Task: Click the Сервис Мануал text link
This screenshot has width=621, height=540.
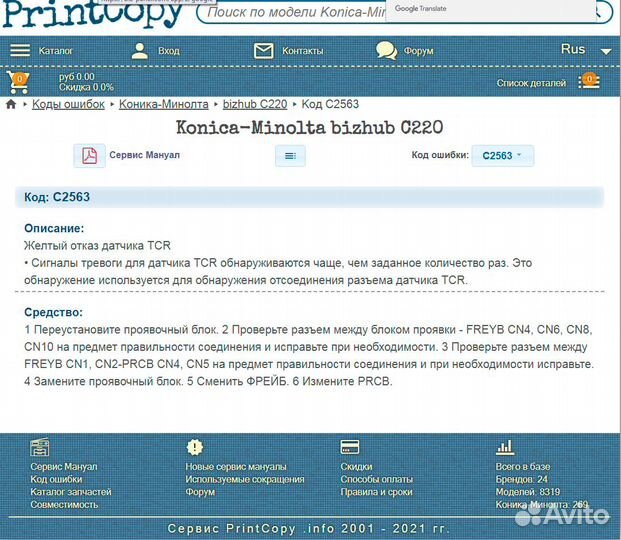Action: tap(145, 155)
